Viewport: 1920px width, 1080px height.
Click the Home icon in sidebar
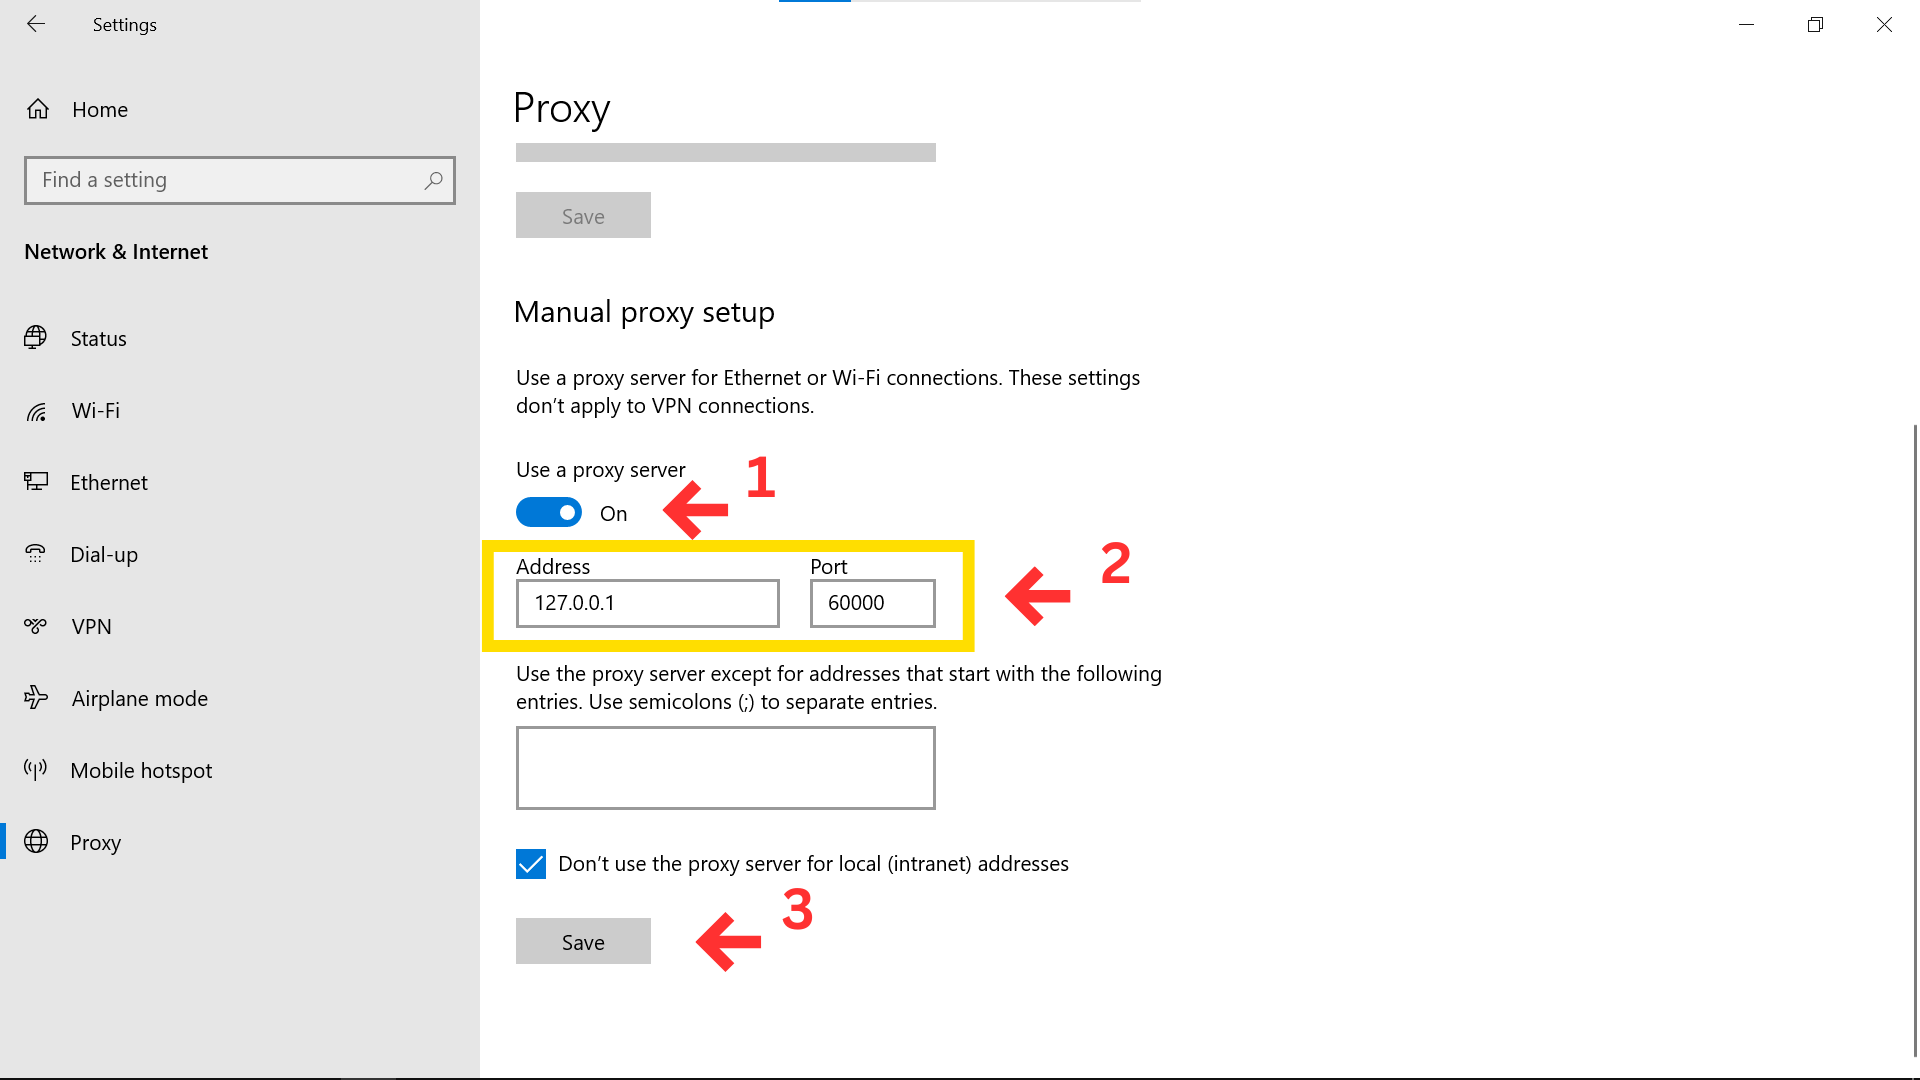pyautogui.click(x=38, y=109)
